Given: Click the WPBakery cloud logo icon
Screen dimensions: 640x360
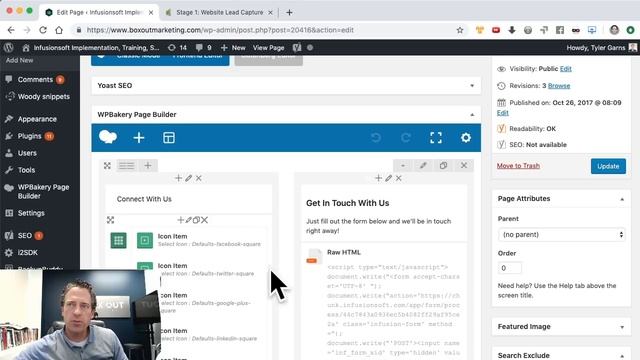Looking at the screenshot, I should pos(108,137).
